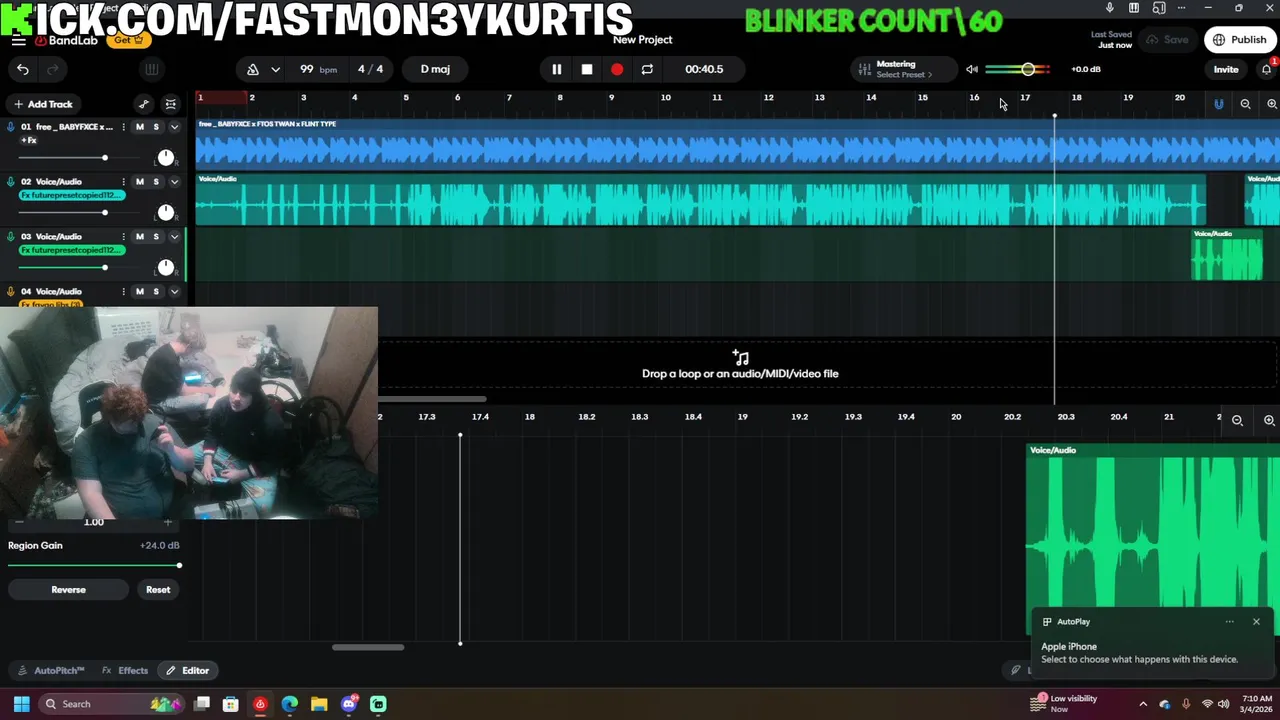
Task: Toggle snap-to-grid magnet
Action: (x=1218, y=104)
